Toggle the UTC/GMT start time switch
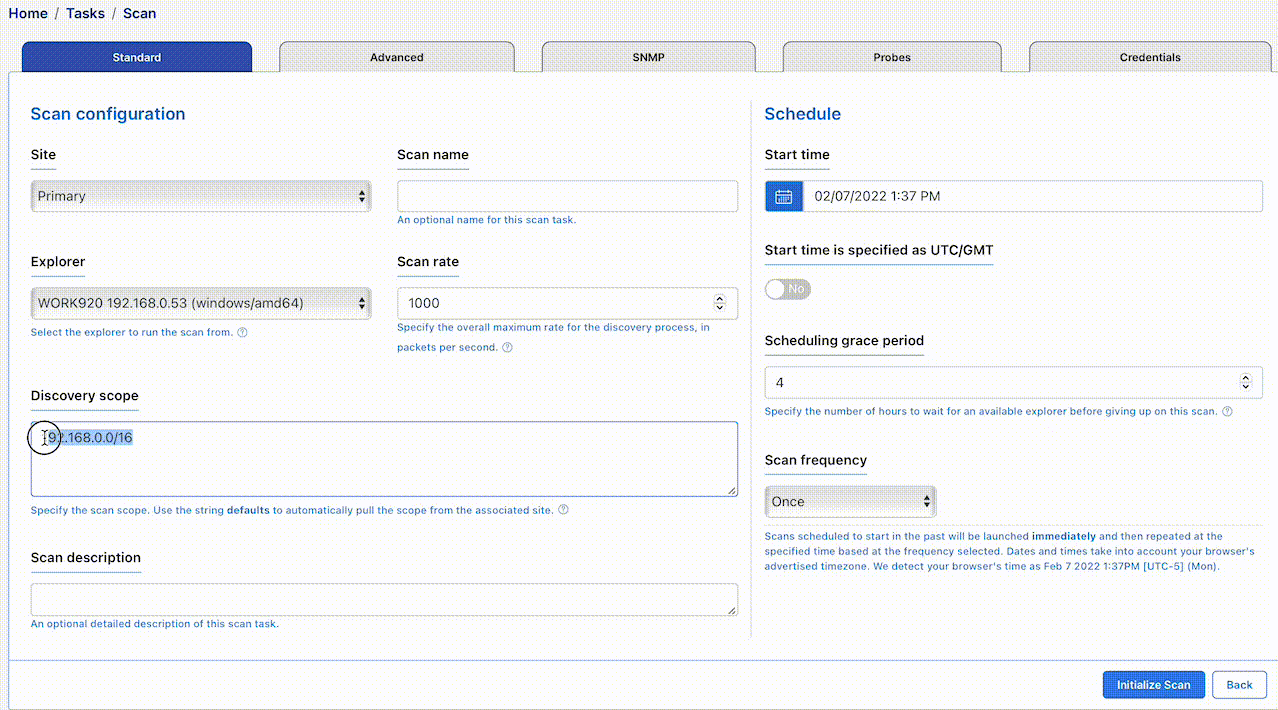Image resolution: width=1278 pixels, height=710 pixels. tap(788, 289)
